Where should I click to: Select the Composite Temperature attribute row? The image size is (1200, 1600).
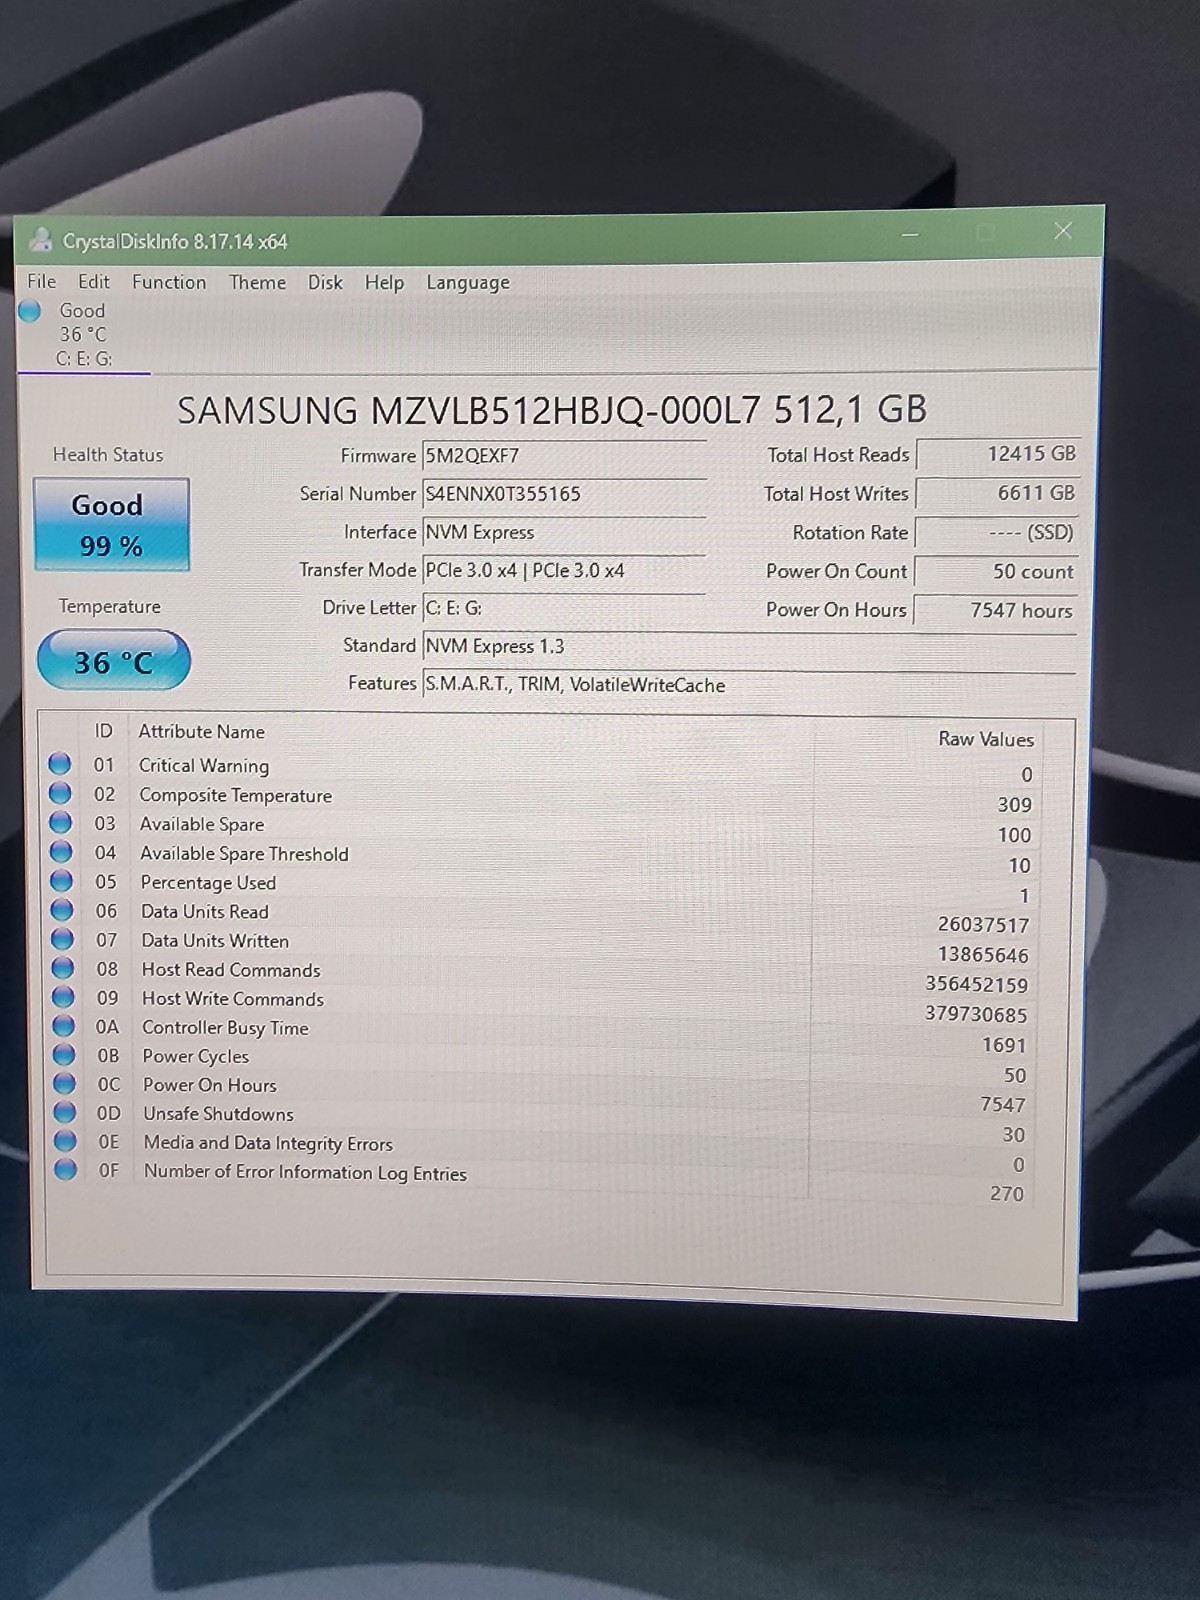point(543,798)
